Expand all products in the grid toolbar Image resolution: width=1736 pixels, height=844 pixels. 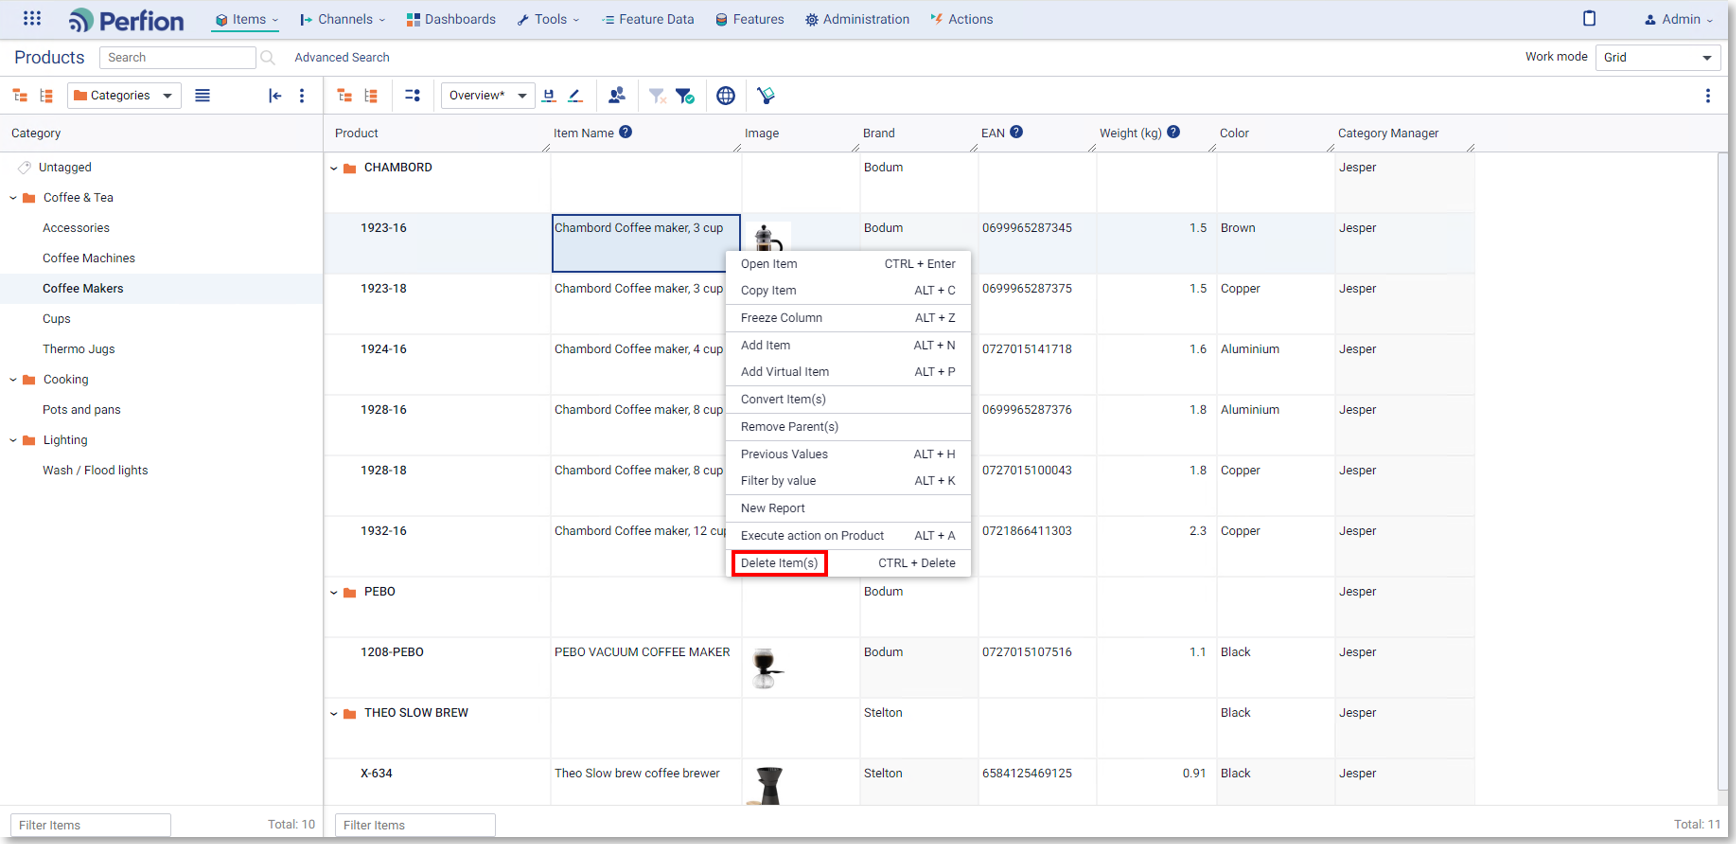click(x=371, y=96)
